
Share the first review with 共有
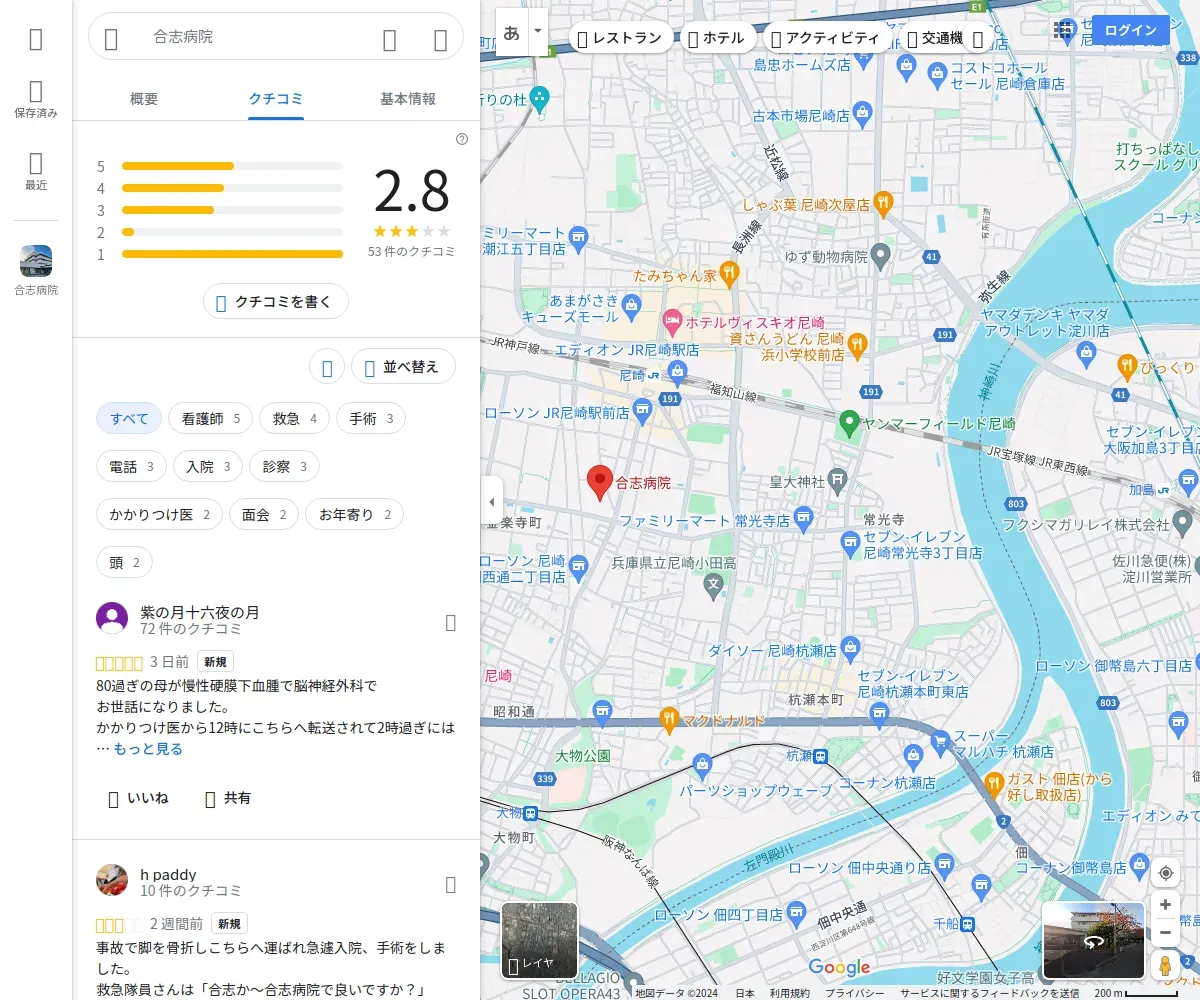tap(228, 798)
